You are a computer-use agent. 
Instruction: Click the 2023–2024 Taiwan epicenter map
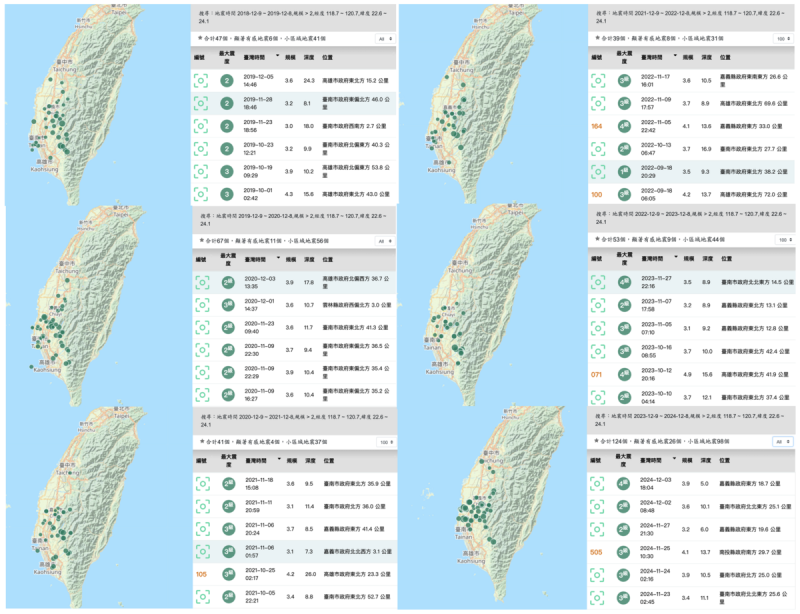[x=492, y=507]
